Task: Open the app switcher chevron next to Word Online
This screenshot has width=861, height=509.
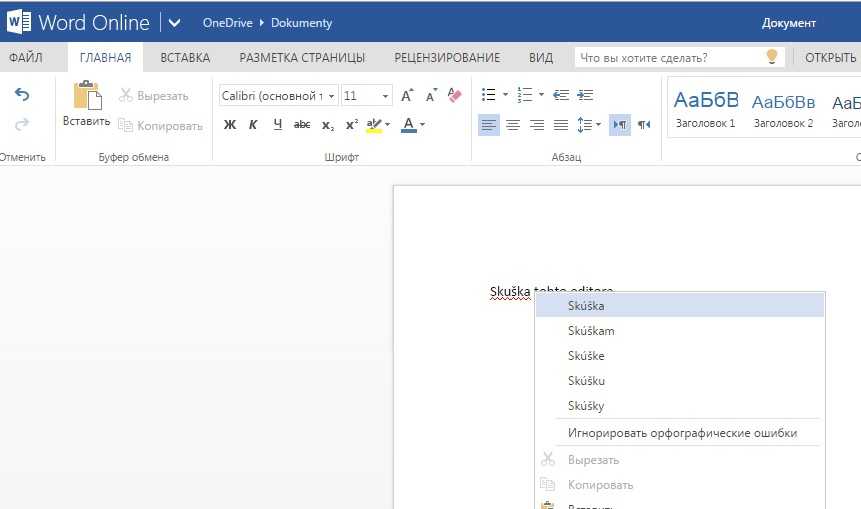Action: click(175, 23)
